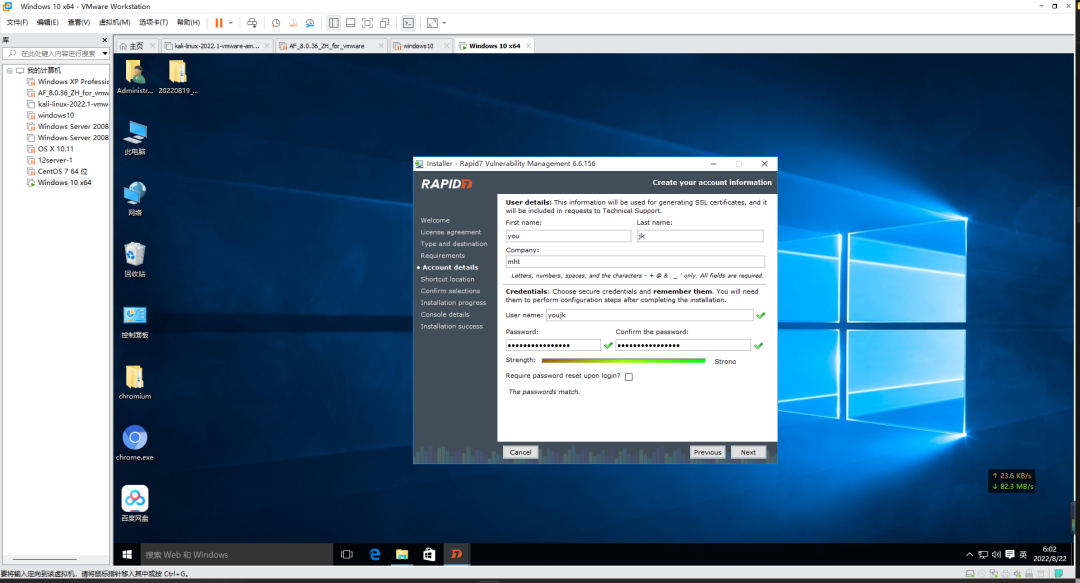Enable Require password reset upon login checkbox
The image size is (1080, 583).
pos(629,377)
